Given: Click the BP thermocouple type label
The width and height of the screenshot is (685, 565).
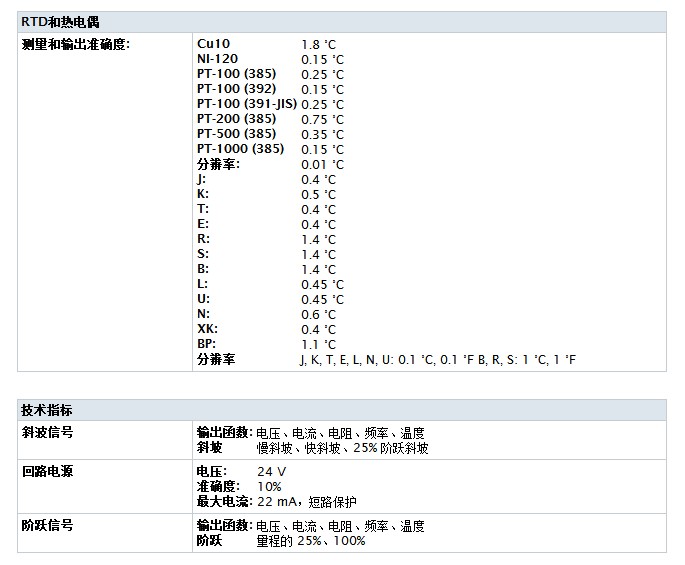Looking at the screenshot, I should click(x=206, y=344).
